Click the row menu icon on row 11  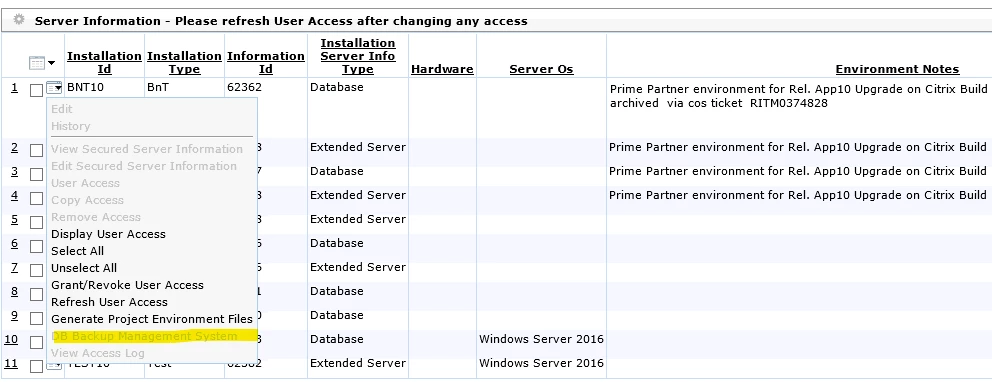pos(54,366)
